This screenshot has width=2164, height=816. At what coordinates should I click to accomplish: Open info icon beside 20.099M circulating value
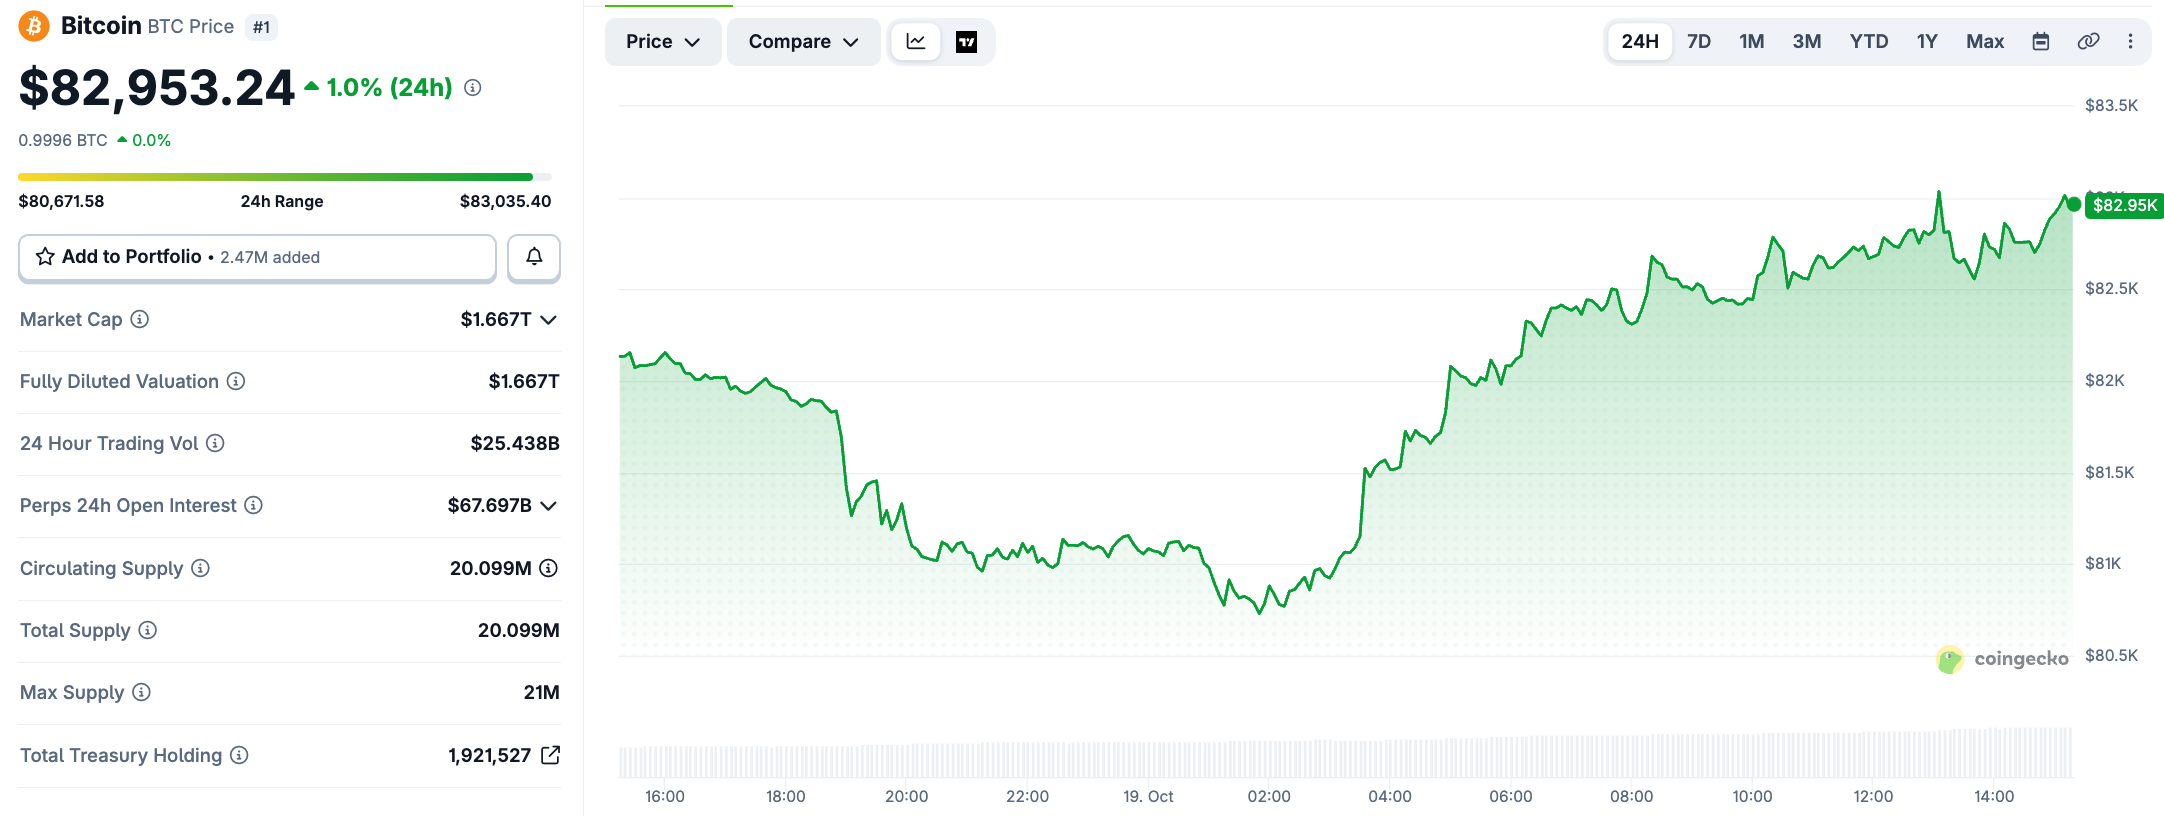pyautogui.click(x=549, y=568)
